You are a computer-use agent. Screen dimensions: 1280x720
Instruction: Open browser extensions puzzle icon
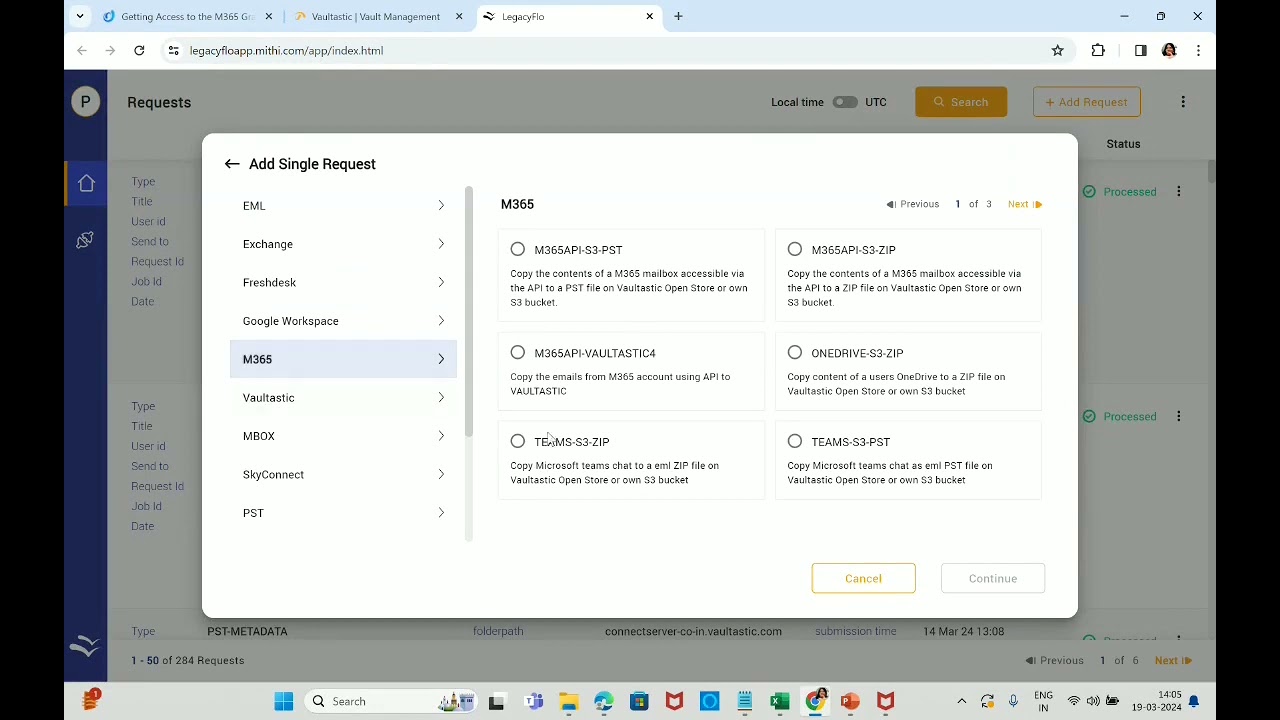click(x=1098, y=51)
